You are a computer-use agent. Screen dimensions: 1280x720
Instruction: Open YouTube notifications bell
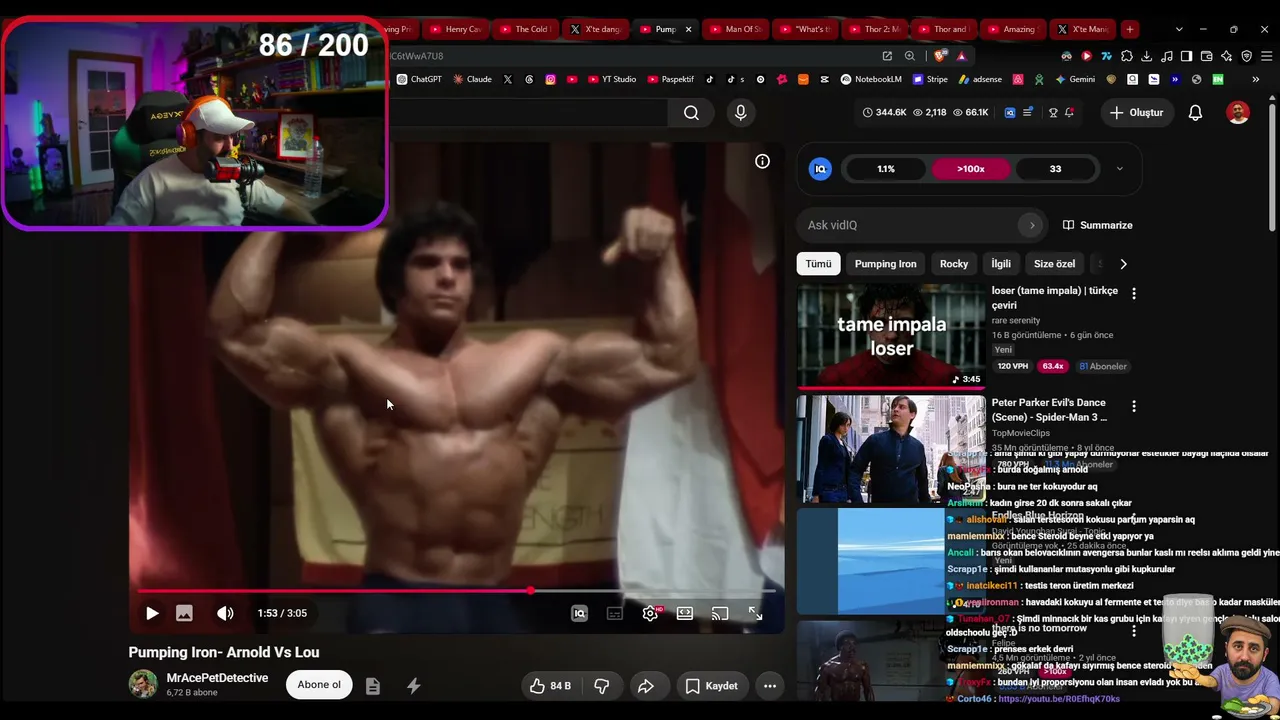pos(1195,113)
